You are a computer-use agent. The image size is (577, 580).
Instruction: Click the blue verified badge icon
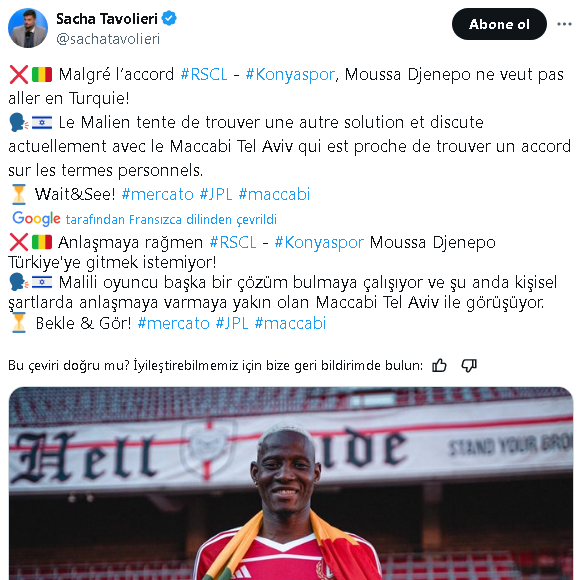pos(169,18)
